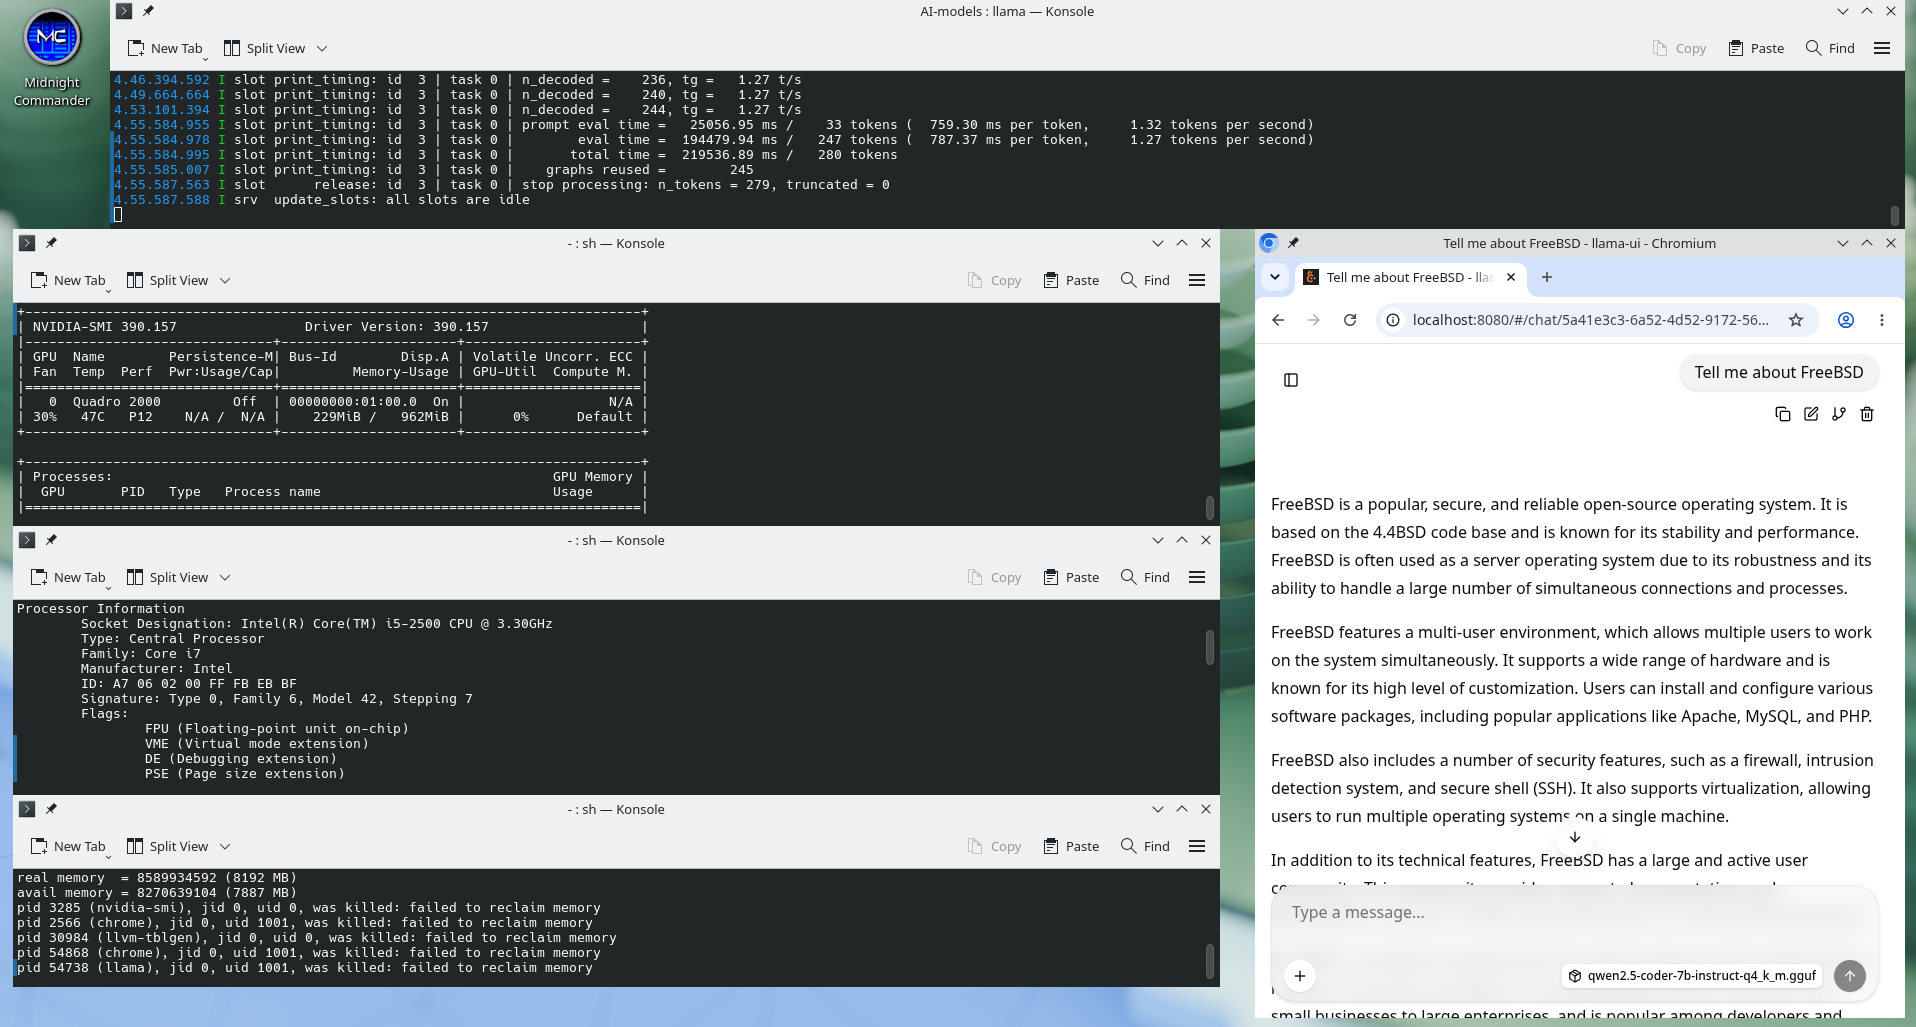The width and height of the screenshot is (1916, 1027).
Task: Click Split View in nvidia-smi Konsole window
Action: pyautogui.click(x=167, y=280)
